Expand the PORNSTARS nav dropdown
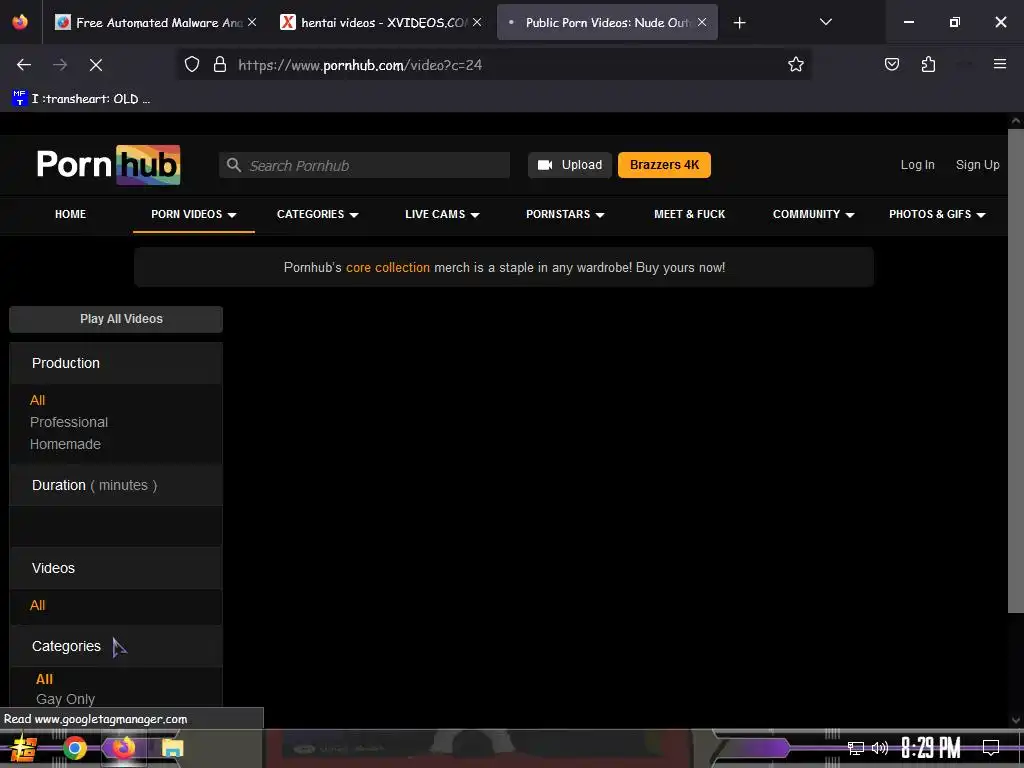 [x=565, y=214]
